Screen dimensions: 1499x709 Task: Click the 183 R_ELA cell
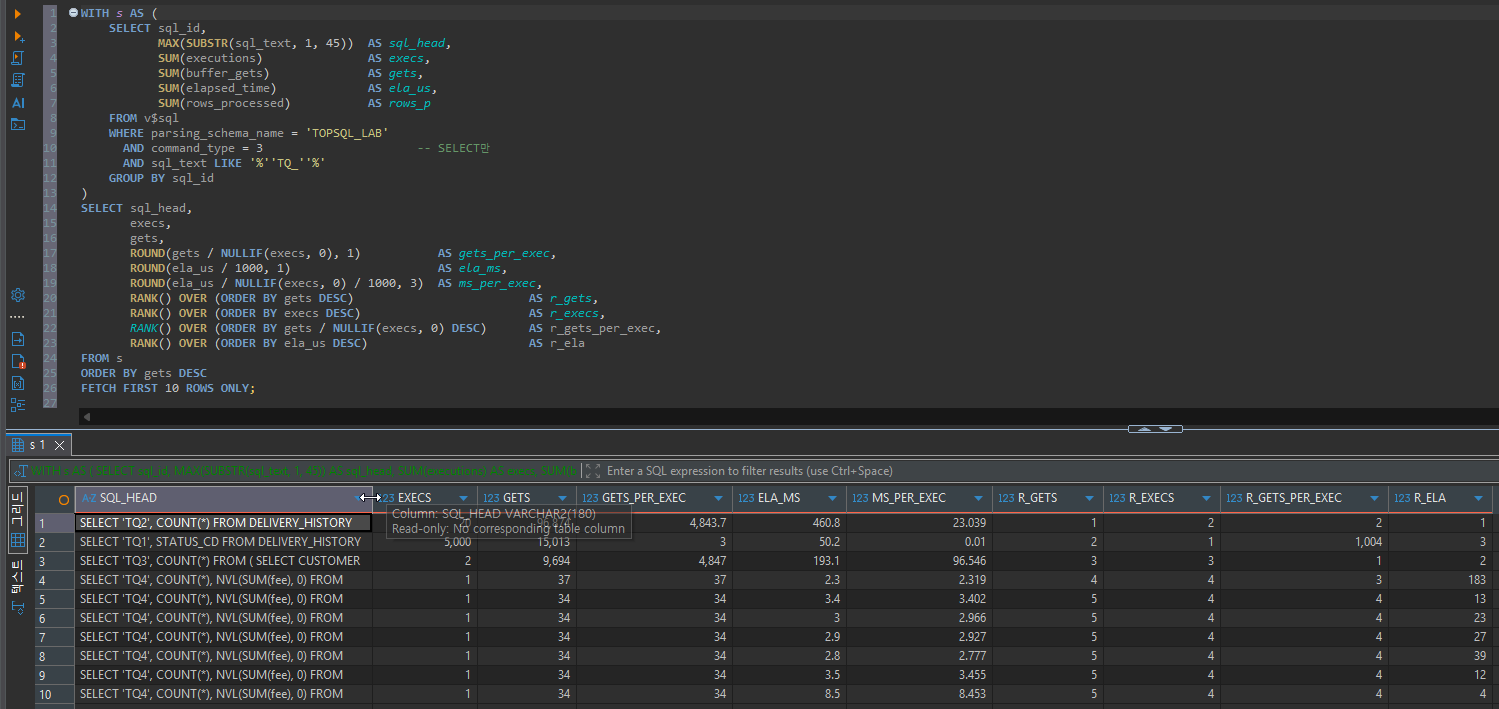[x=1440, y=580]
